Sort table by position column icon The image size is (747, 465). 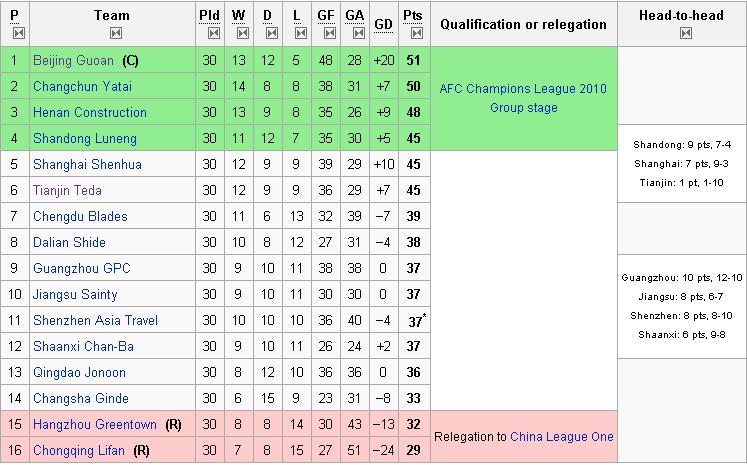tap(19, 33)
